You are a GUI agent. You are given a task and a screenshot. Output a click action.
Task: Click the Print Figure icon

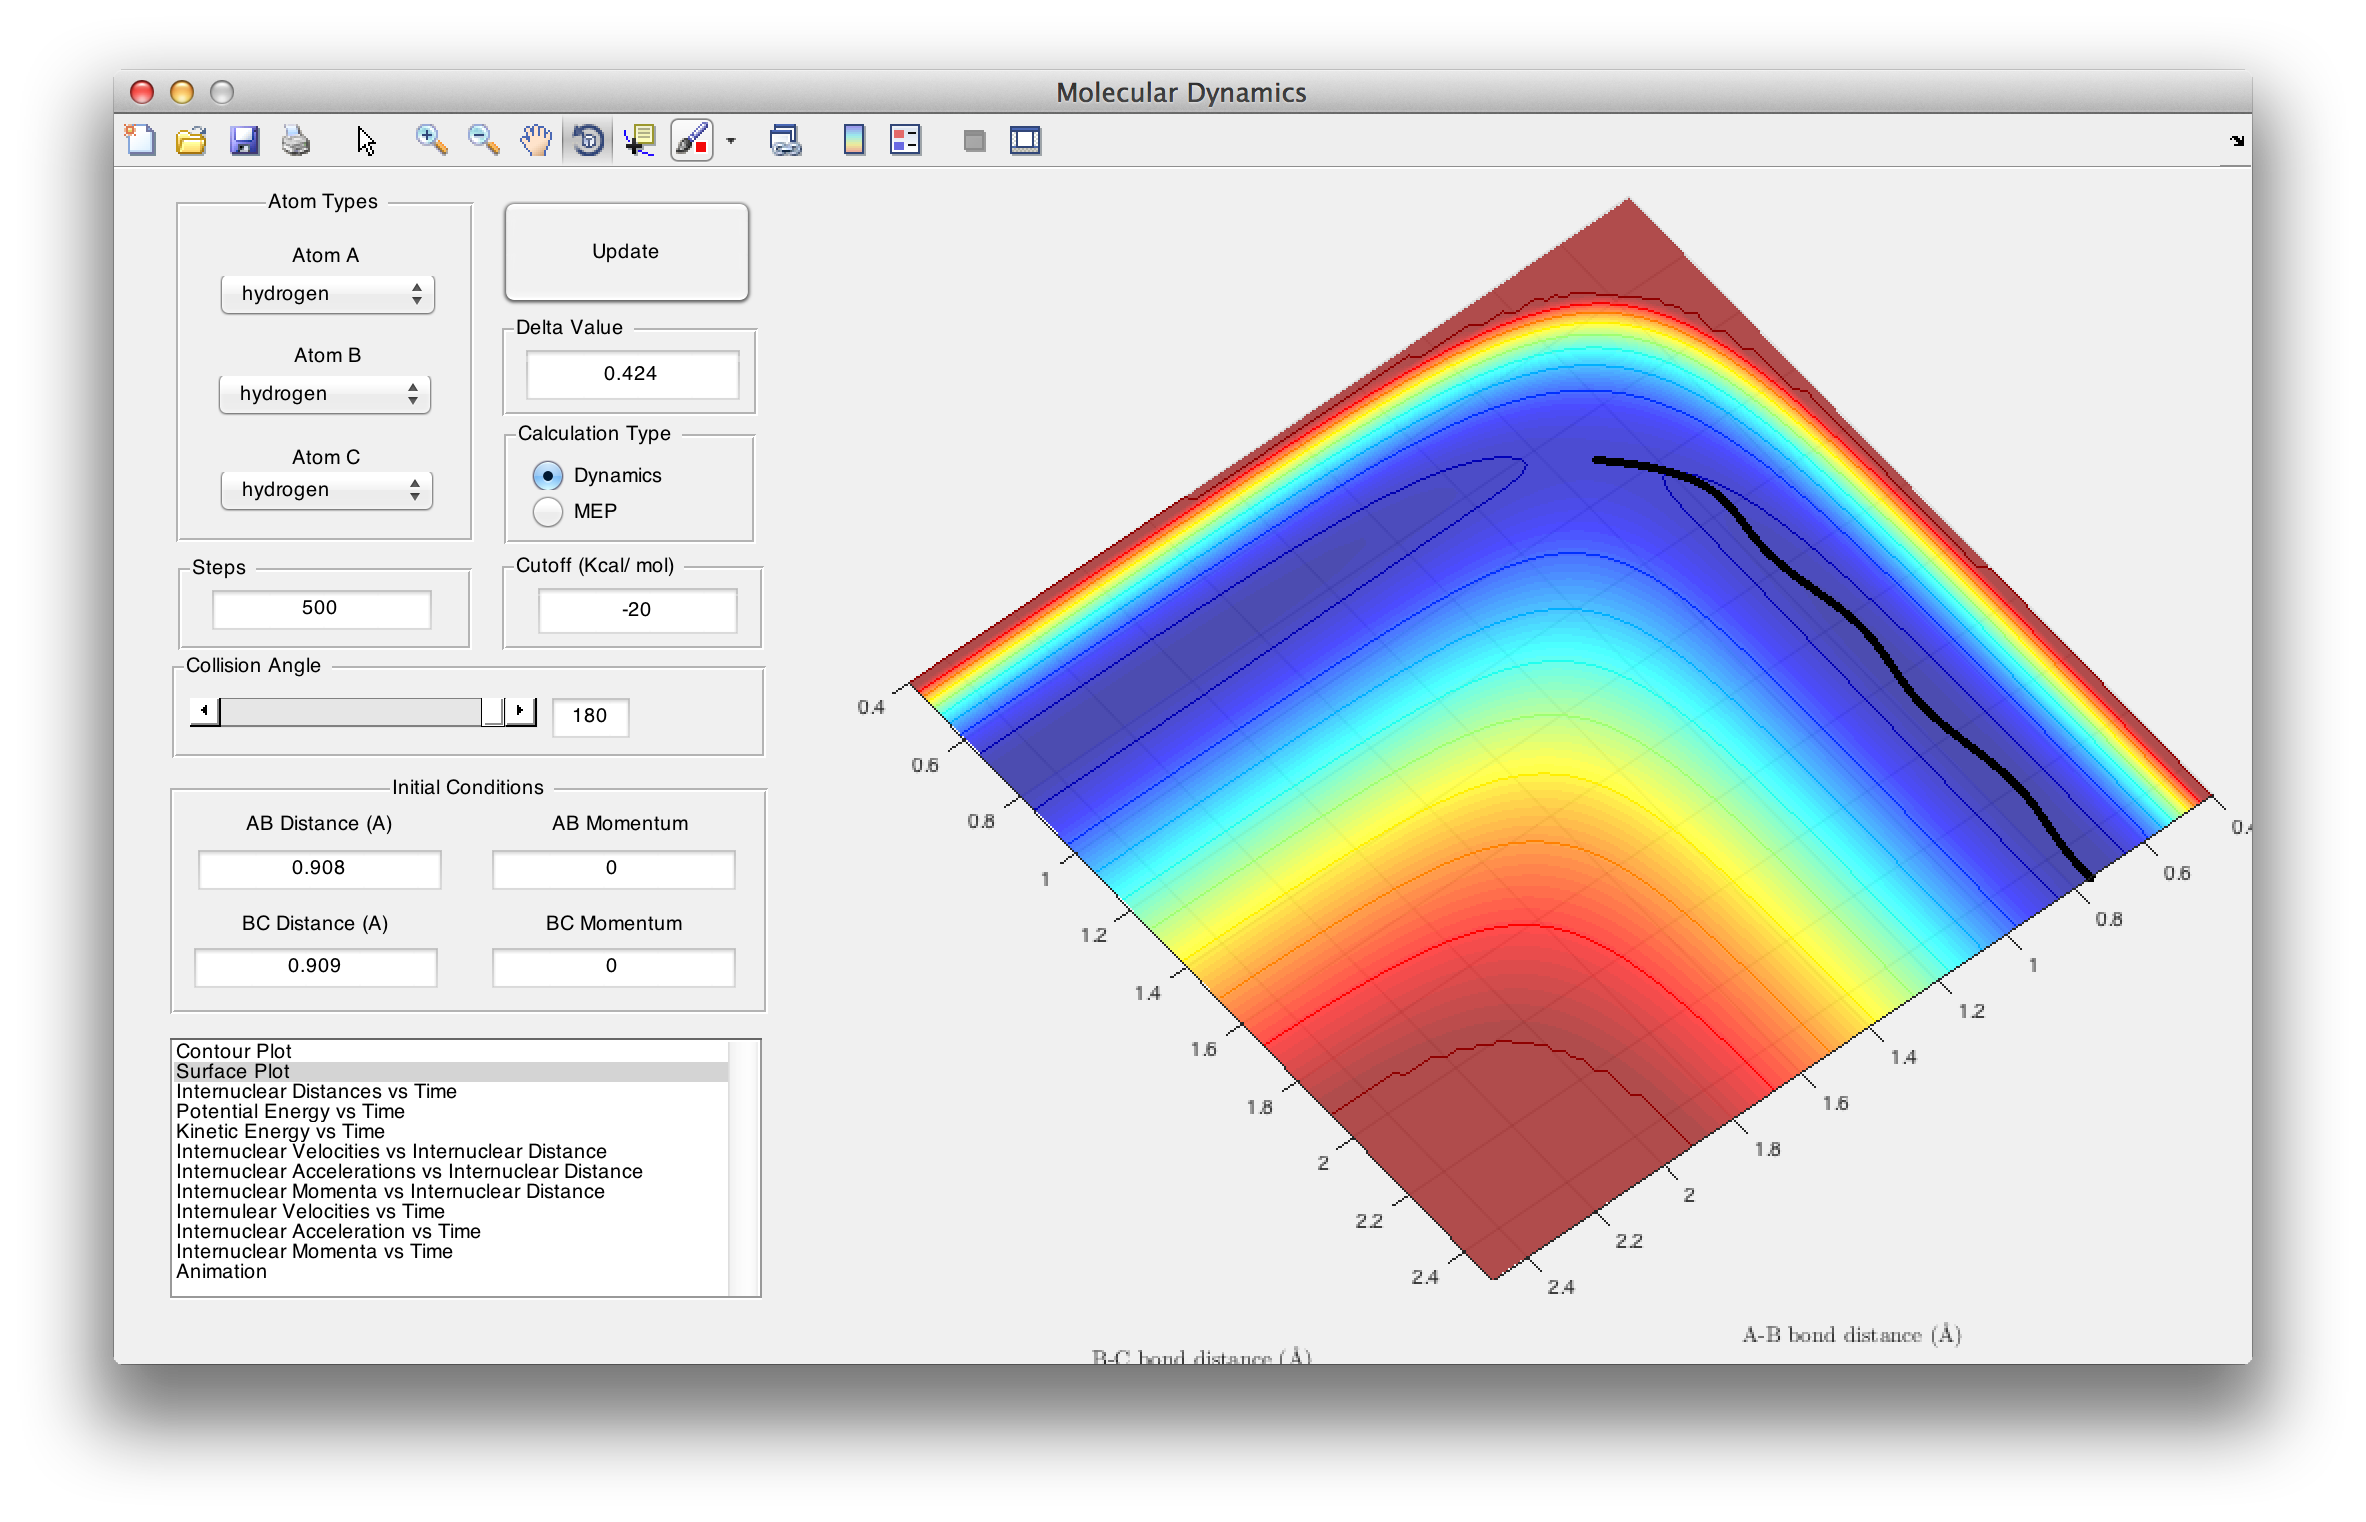click(296, 141)
